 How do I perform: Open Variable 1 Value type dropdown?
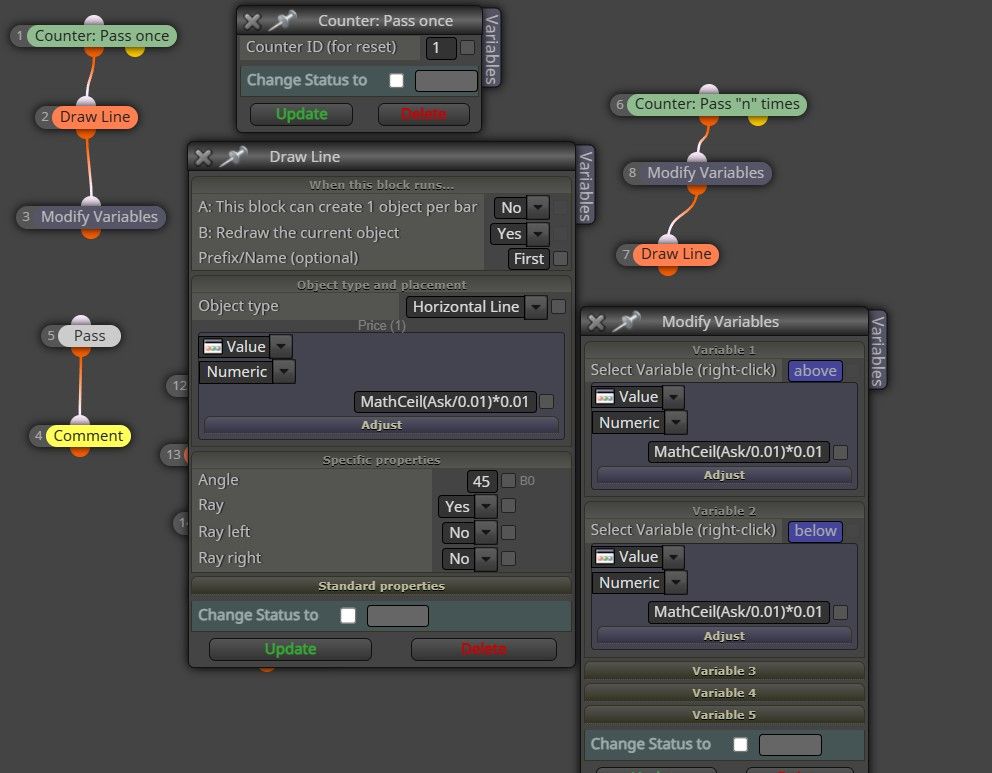click(x=674, y=397)
